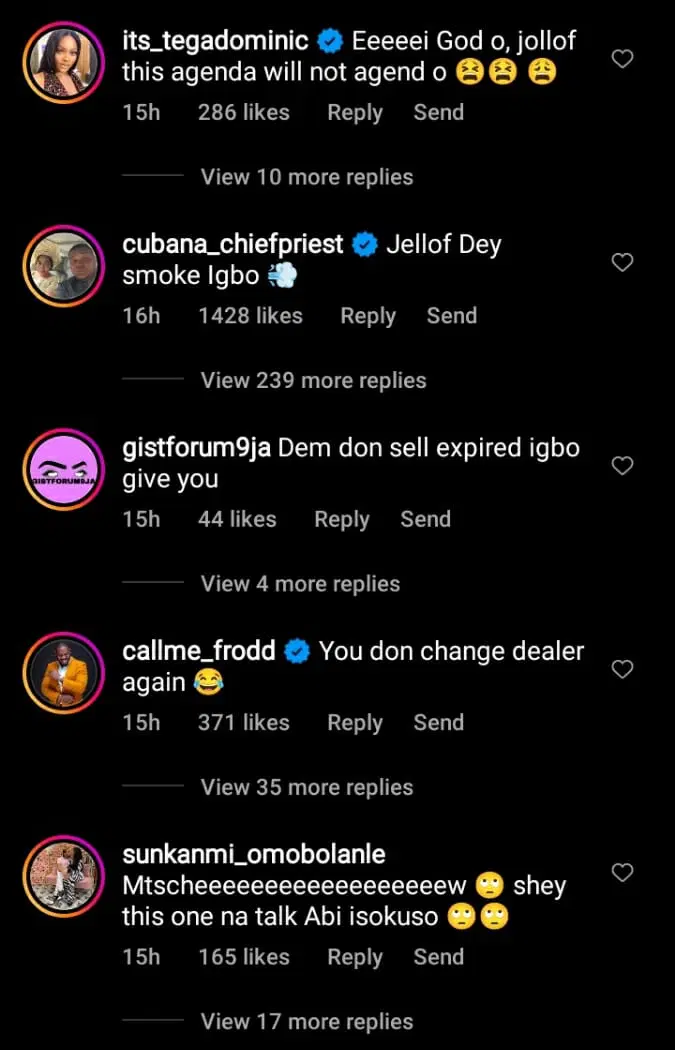Open the callme_frodd username link
The width and height of the screenshot is (675, 1050).
198,651
